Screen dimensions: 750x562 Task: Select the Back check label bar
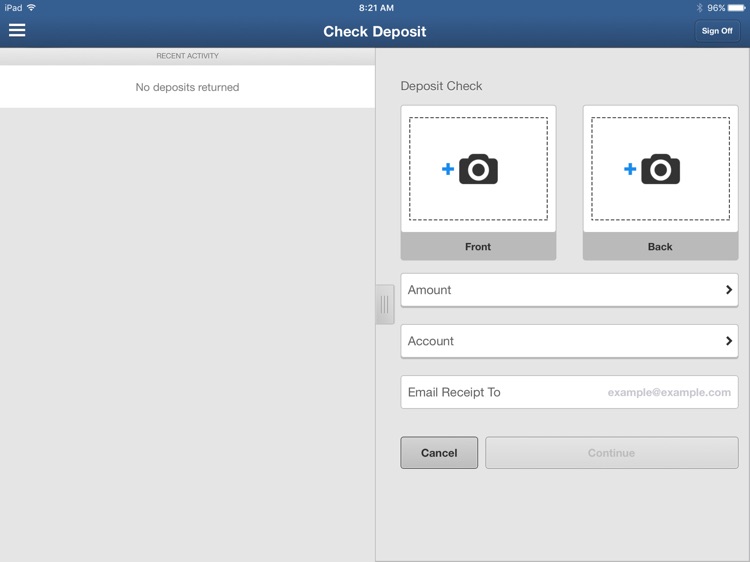coord(661,246)
